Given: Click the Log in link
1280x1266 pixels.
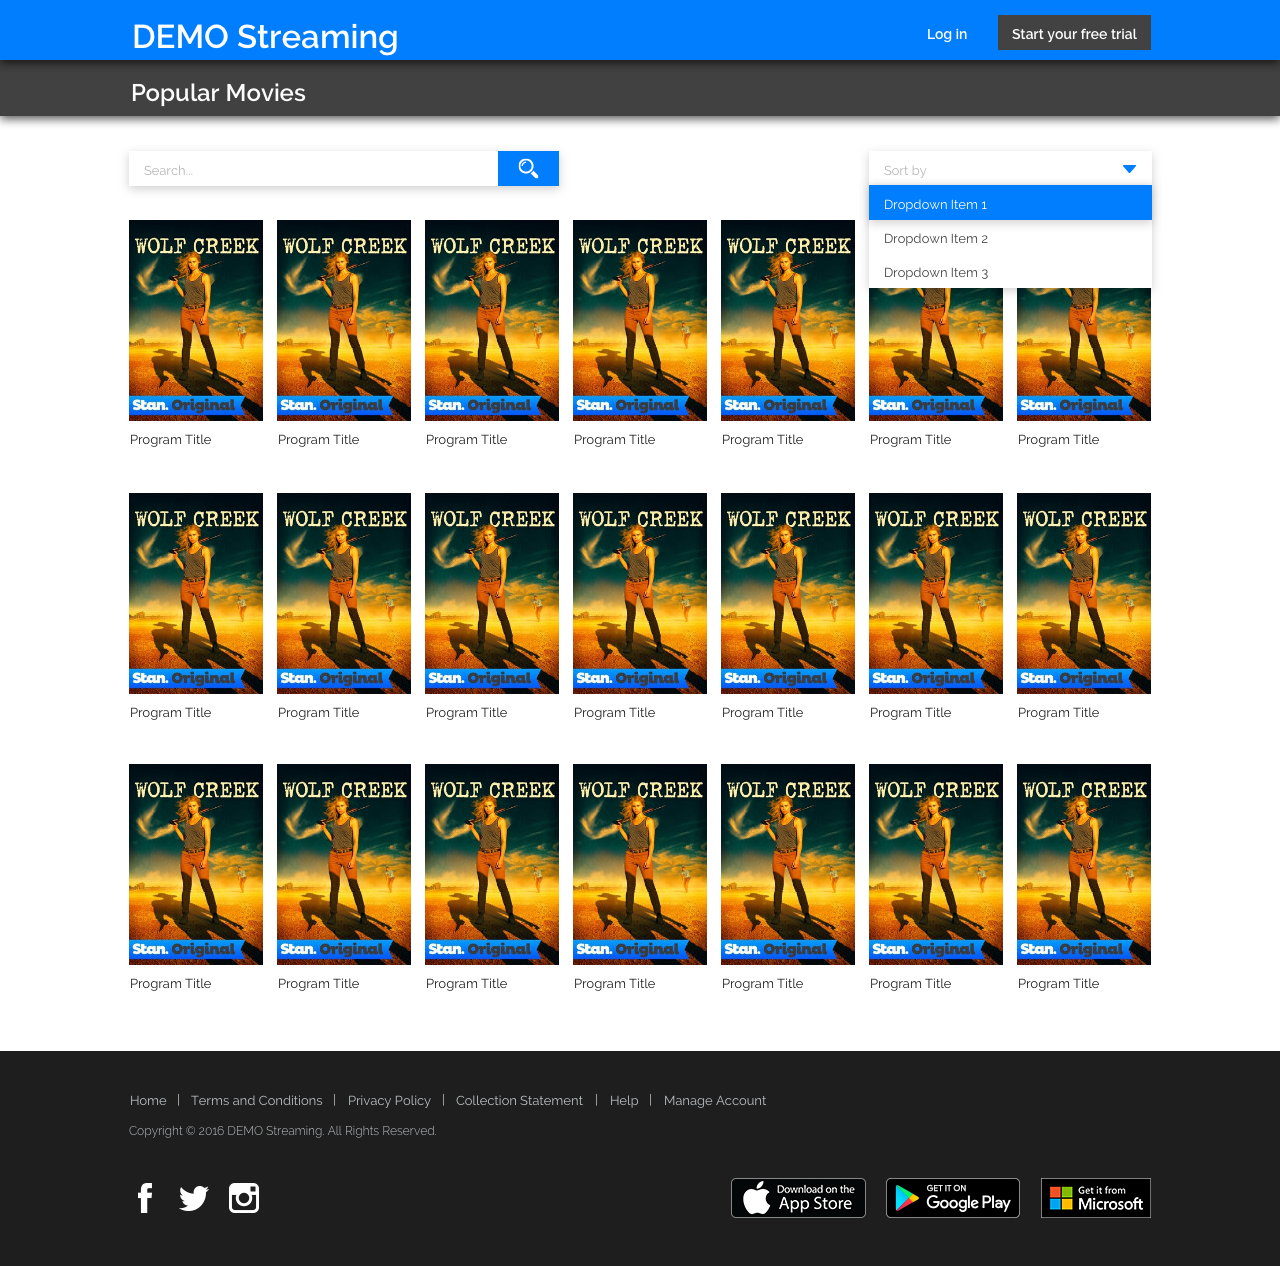Looking at the screenshot, I should (x=947, y=34).
